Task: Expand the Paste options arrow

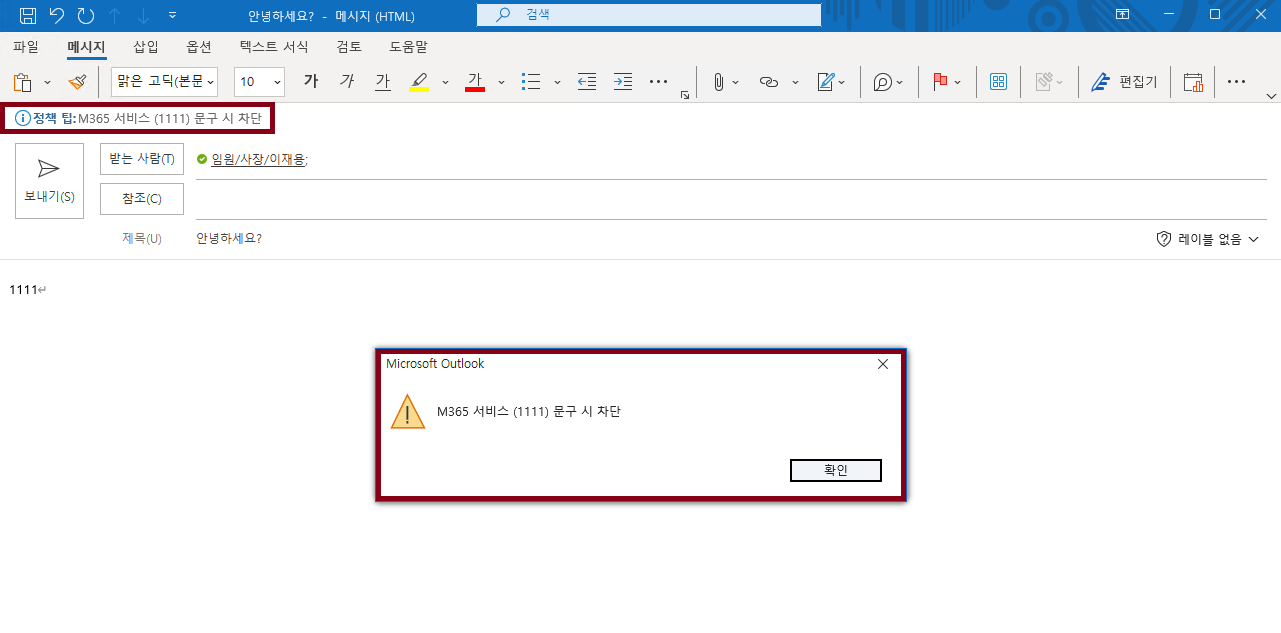Action: (47, 82)
